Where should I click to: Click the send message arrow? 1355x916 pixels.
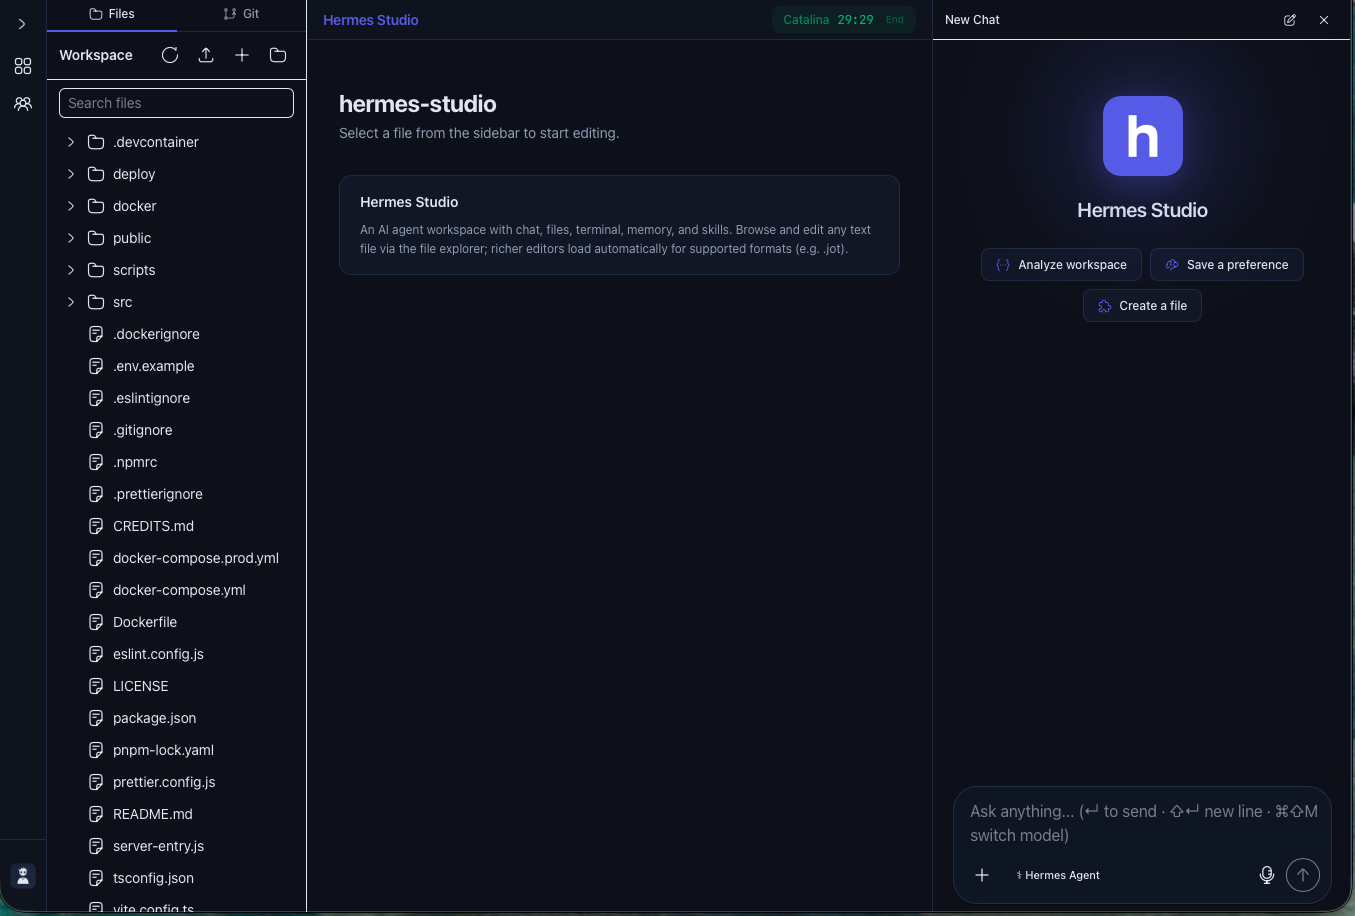pyautogui.click(x=1302, y=874)
